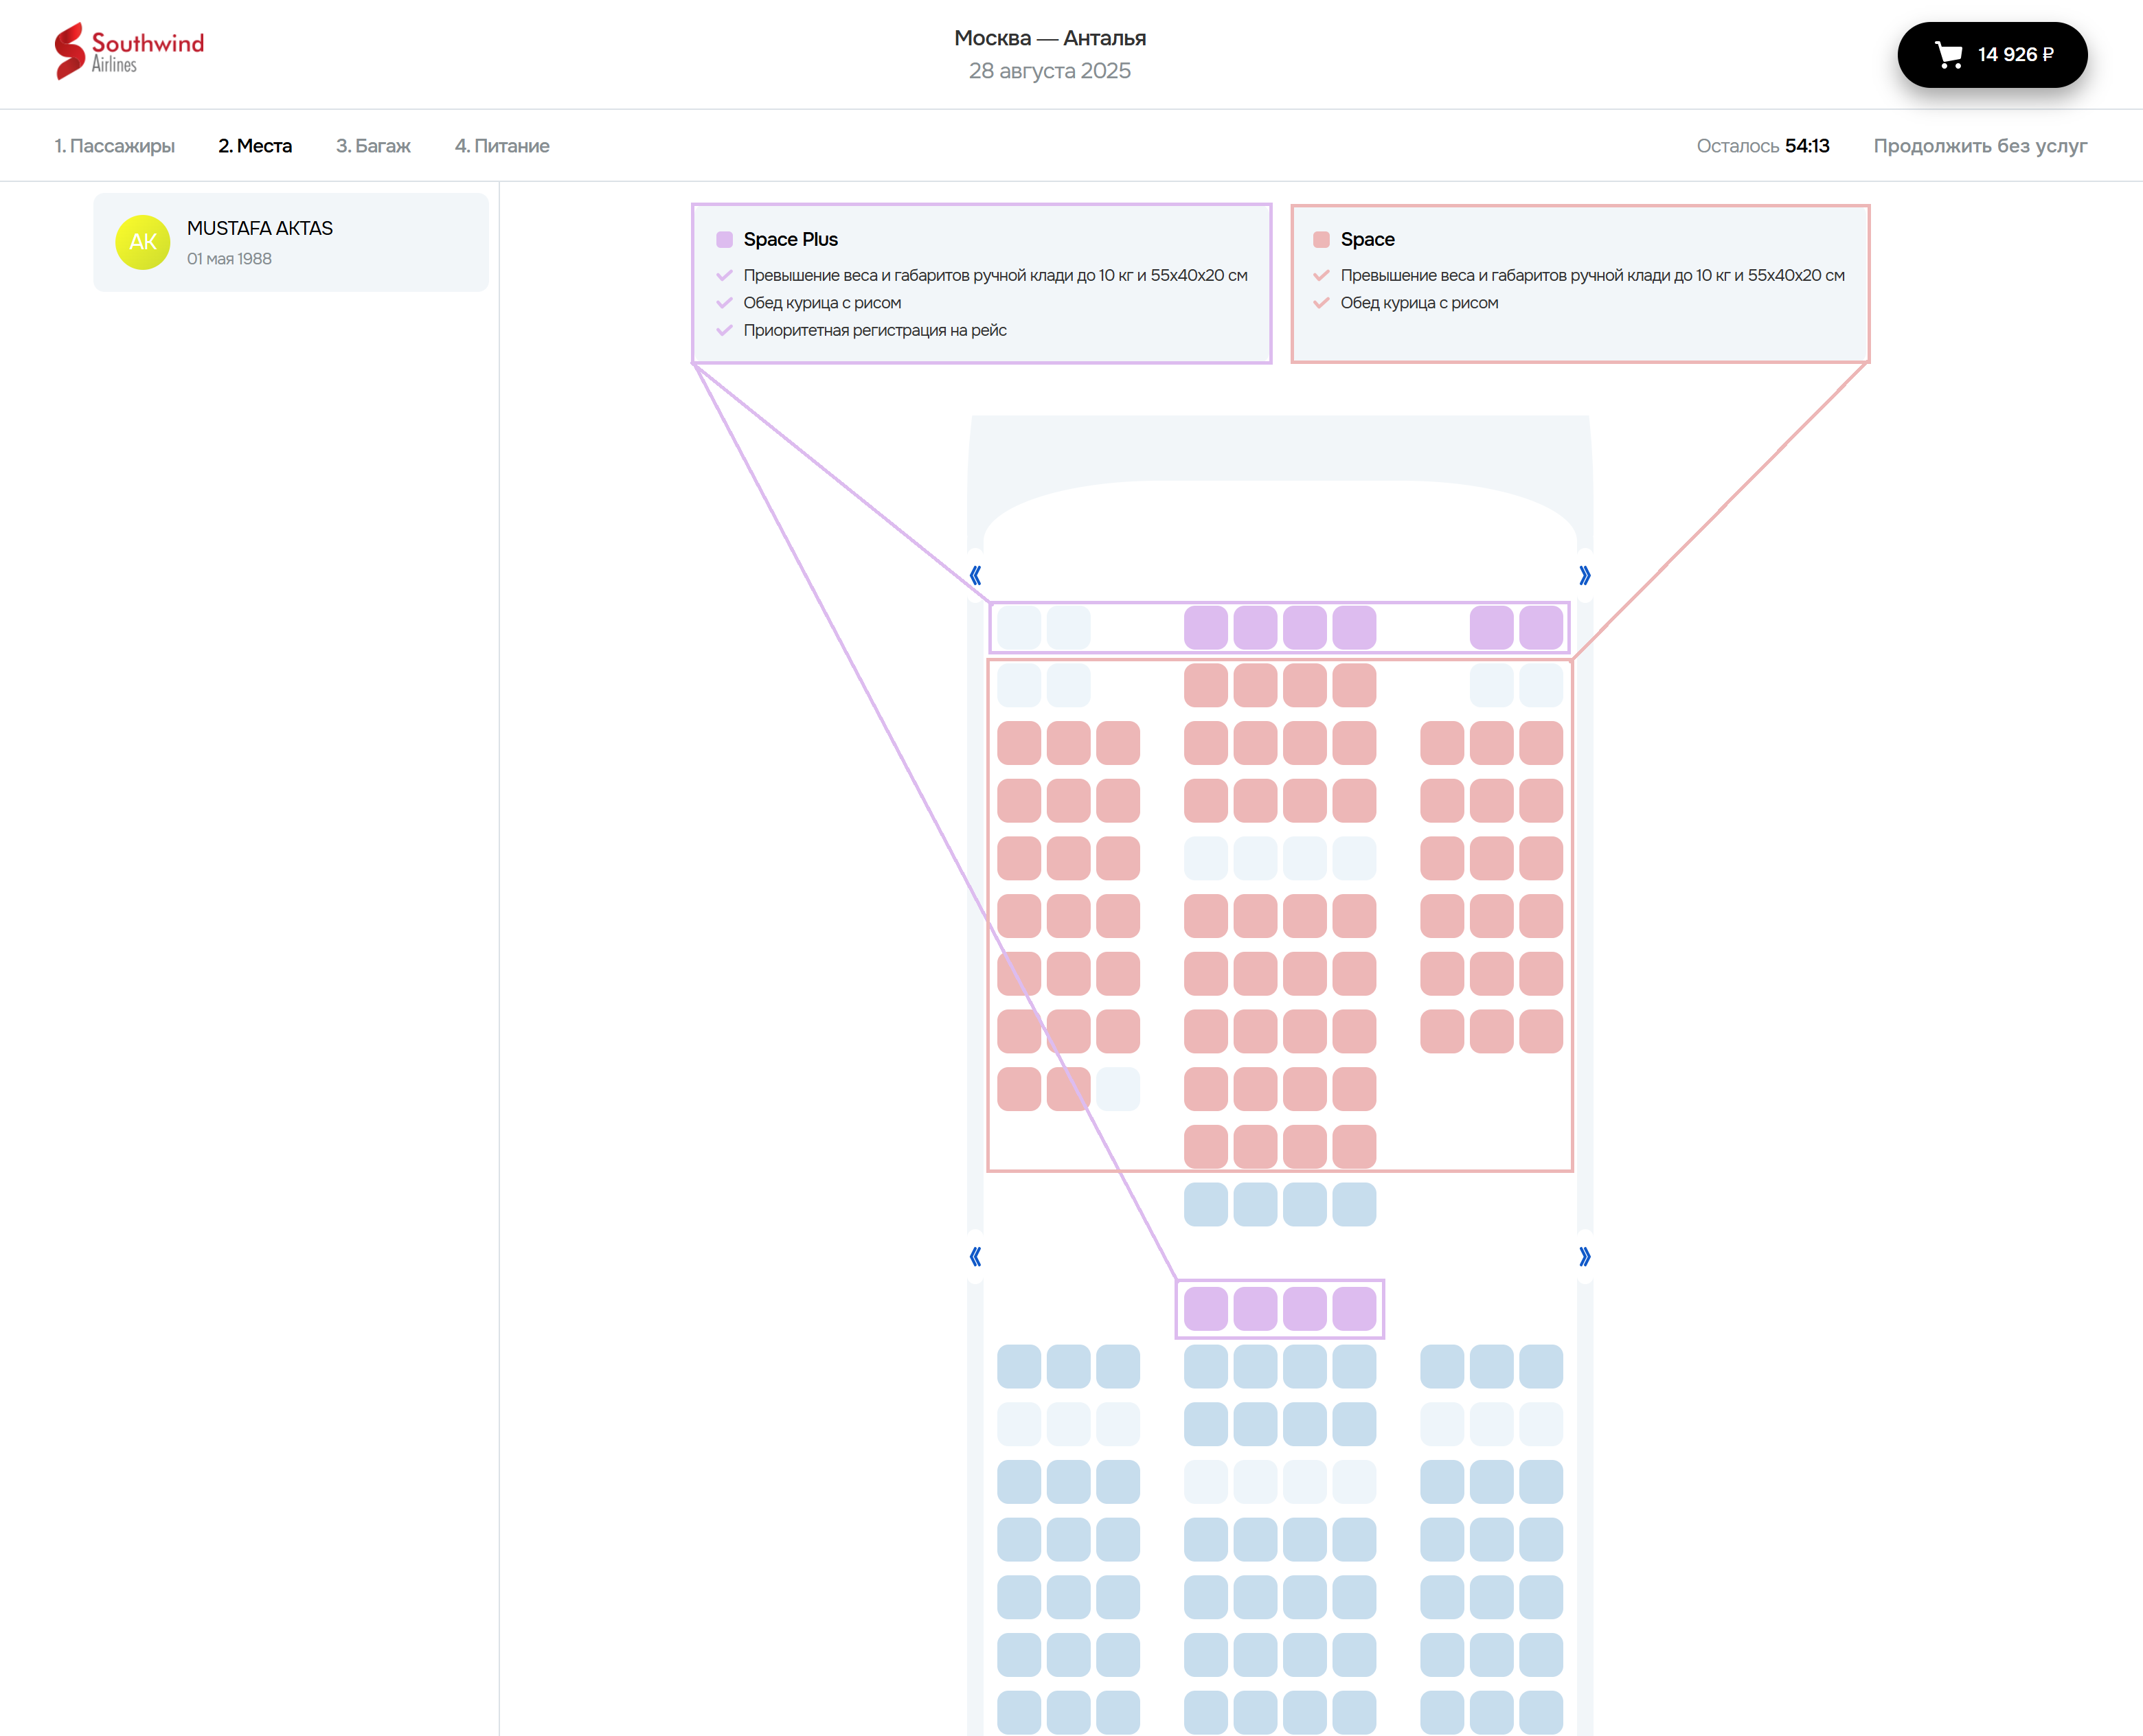Click the mid-cabin right emergency exit arrow

tap(1584, 1257)
